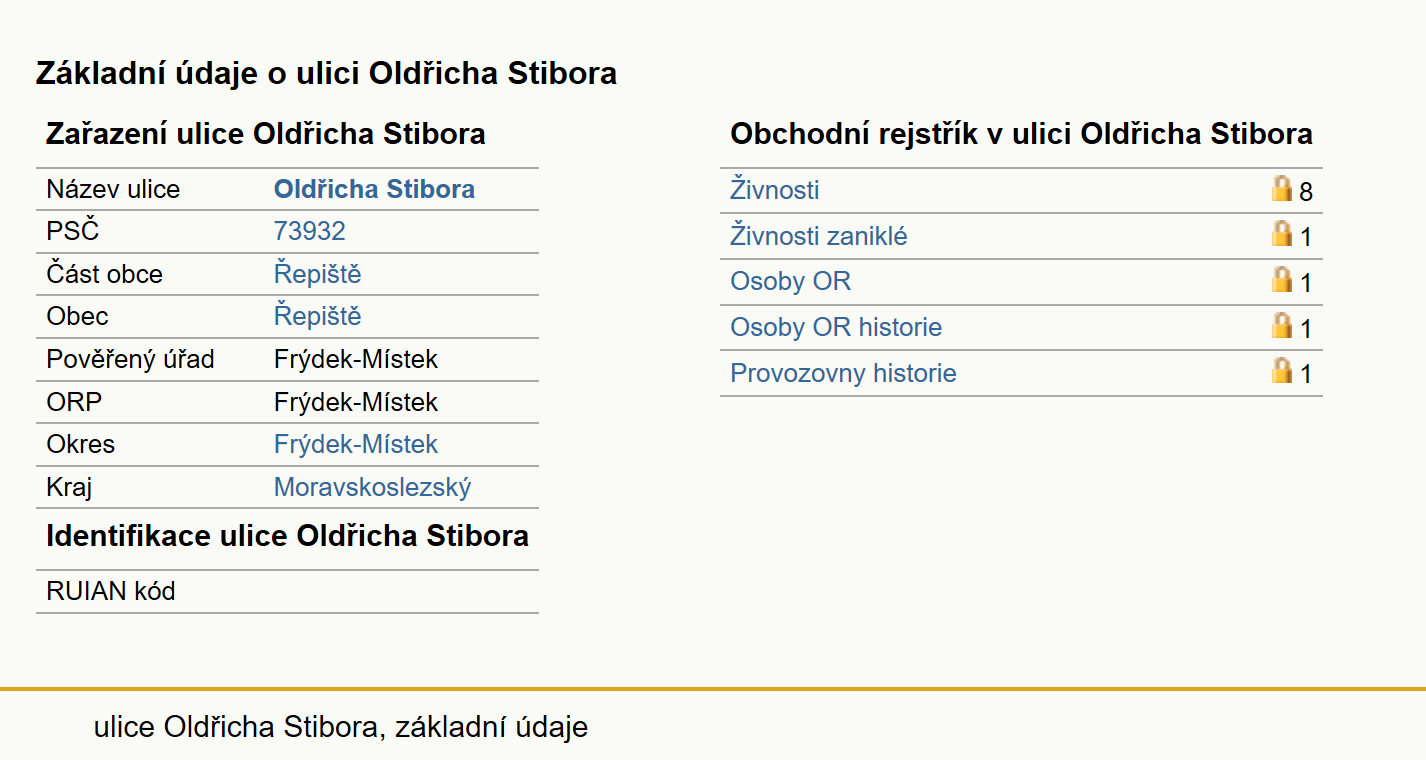
Task: Click the Živnosti count number 8
Action: coord(1306,191)
